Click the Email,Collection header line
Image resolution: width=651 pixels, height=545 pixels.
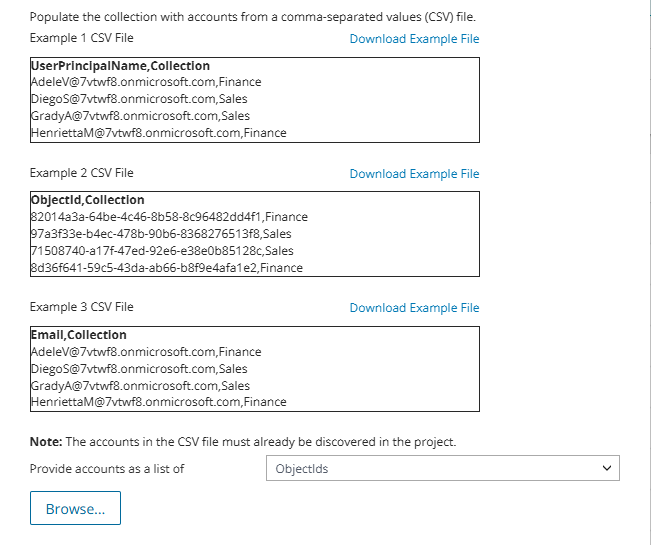click(x=79, y=335)
